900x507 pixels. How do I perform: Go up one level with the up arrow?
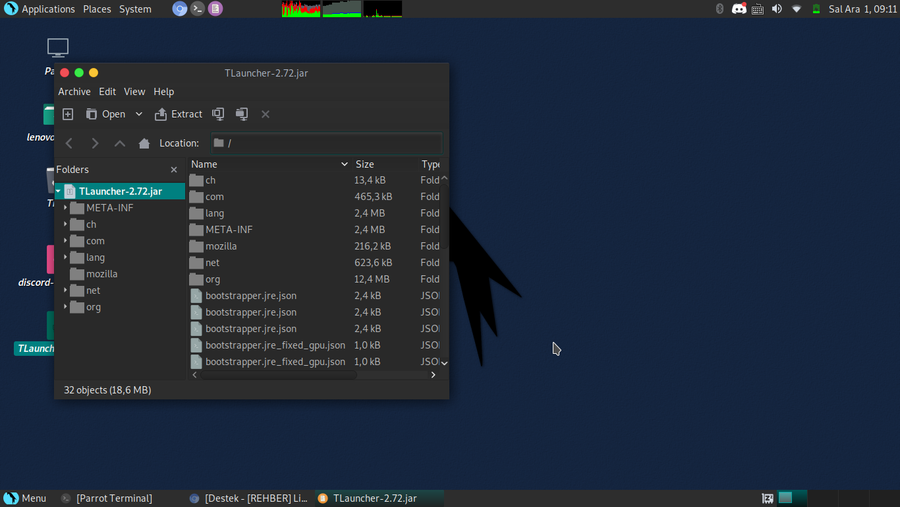[x=119, y=143]
